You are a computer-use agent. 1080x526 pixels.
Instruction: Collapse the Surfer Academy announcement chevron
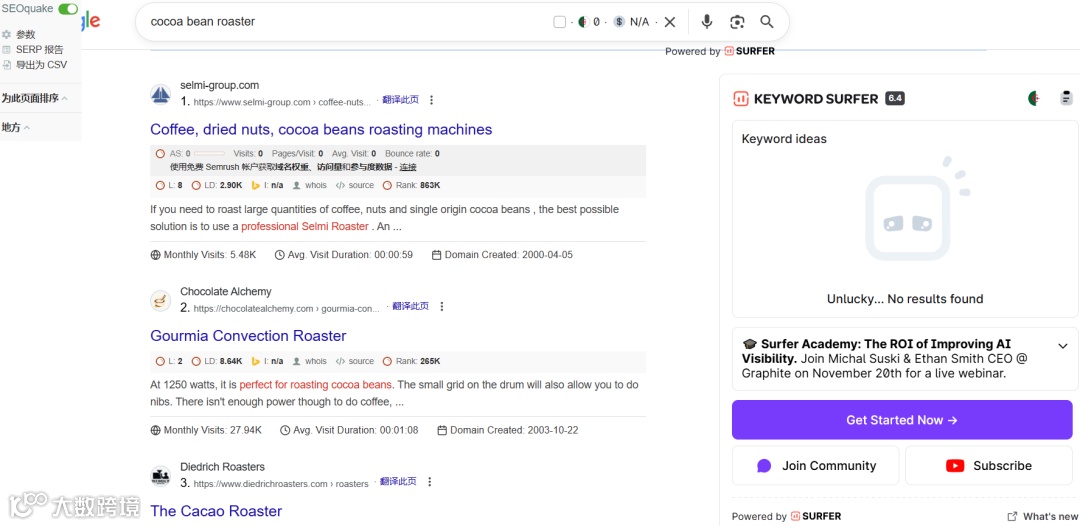click(1062, 346)
